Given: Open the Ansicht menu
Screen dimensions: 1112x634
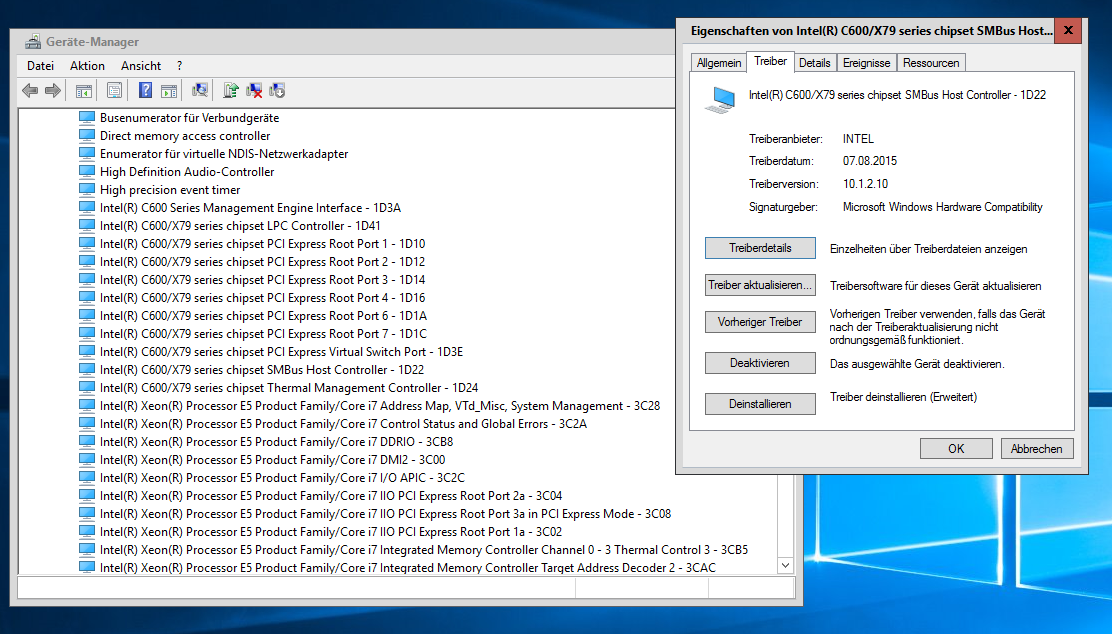Looking at the screenshot, I should pyautogui.click(x=141, y=65).
